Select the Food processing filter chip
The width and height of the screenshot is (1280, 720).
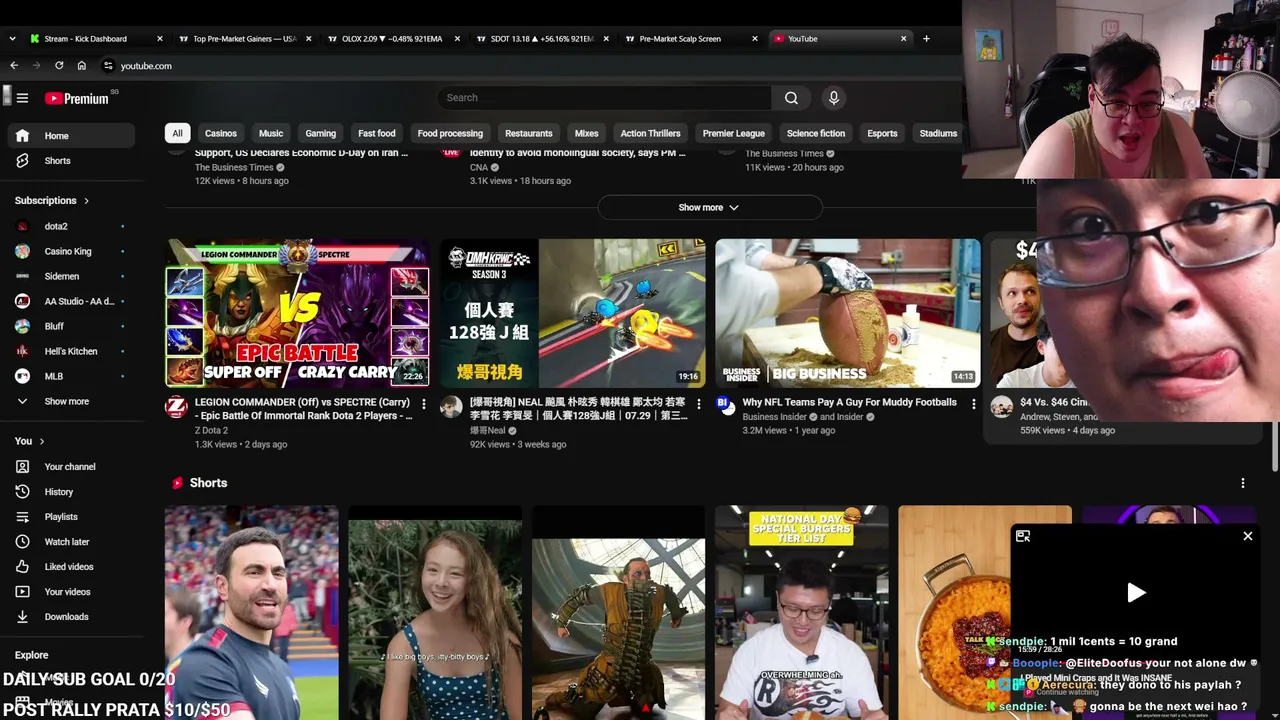tap(450, 133)
